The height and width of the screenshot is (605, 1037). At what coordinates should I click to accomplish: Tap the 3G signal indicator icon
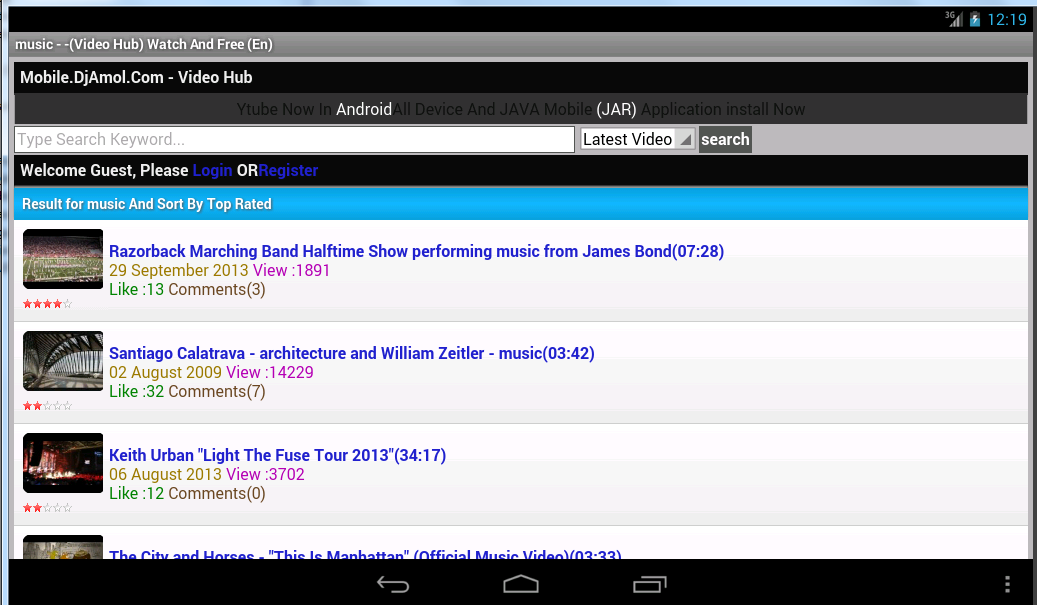[954, 19]
